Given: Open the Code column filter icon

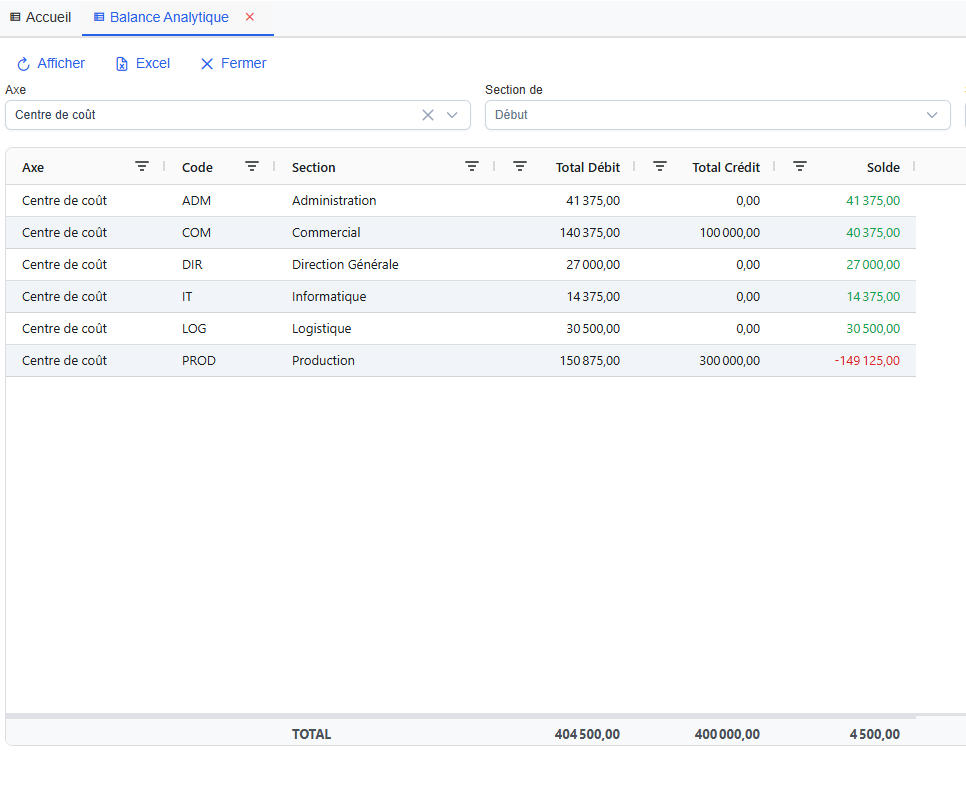Looking at the screenshot, I should click(252, 167).
